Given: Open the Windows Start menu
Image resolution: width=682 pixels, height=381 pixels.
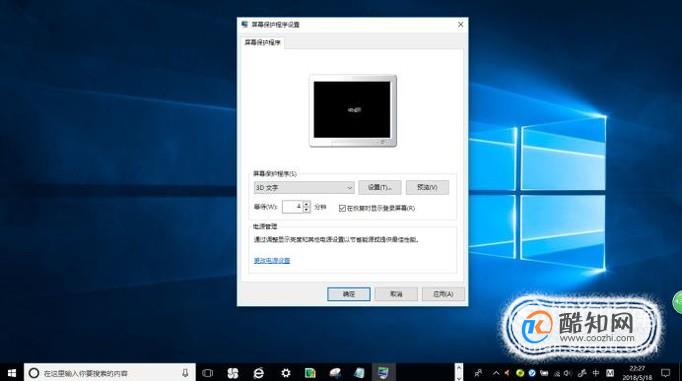Looking at the screenshot, I should pyautogui.click(x=12, y=373).
